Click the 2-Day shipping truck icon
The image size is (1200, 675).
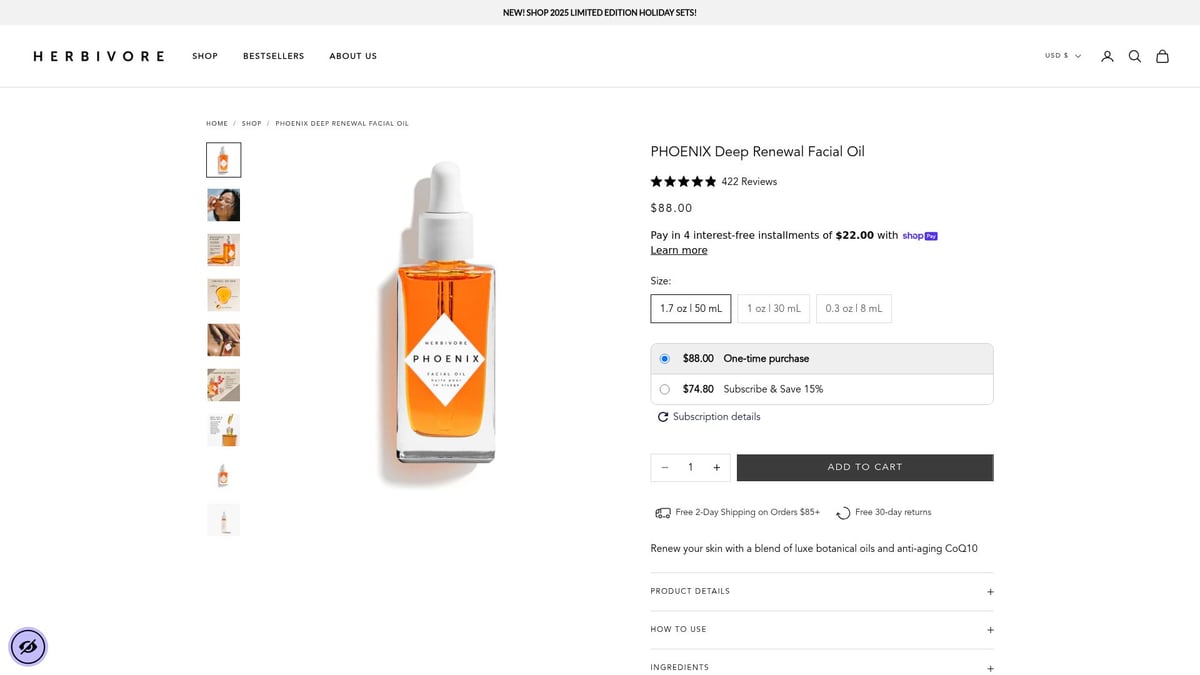tap(662, 512)
